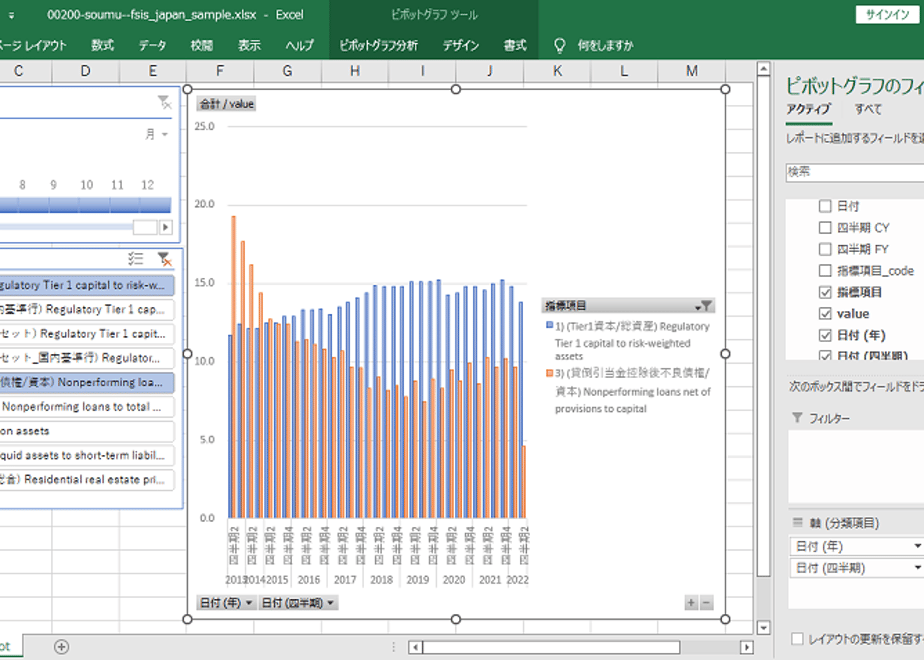Select column header K

[x=557, y=71]
